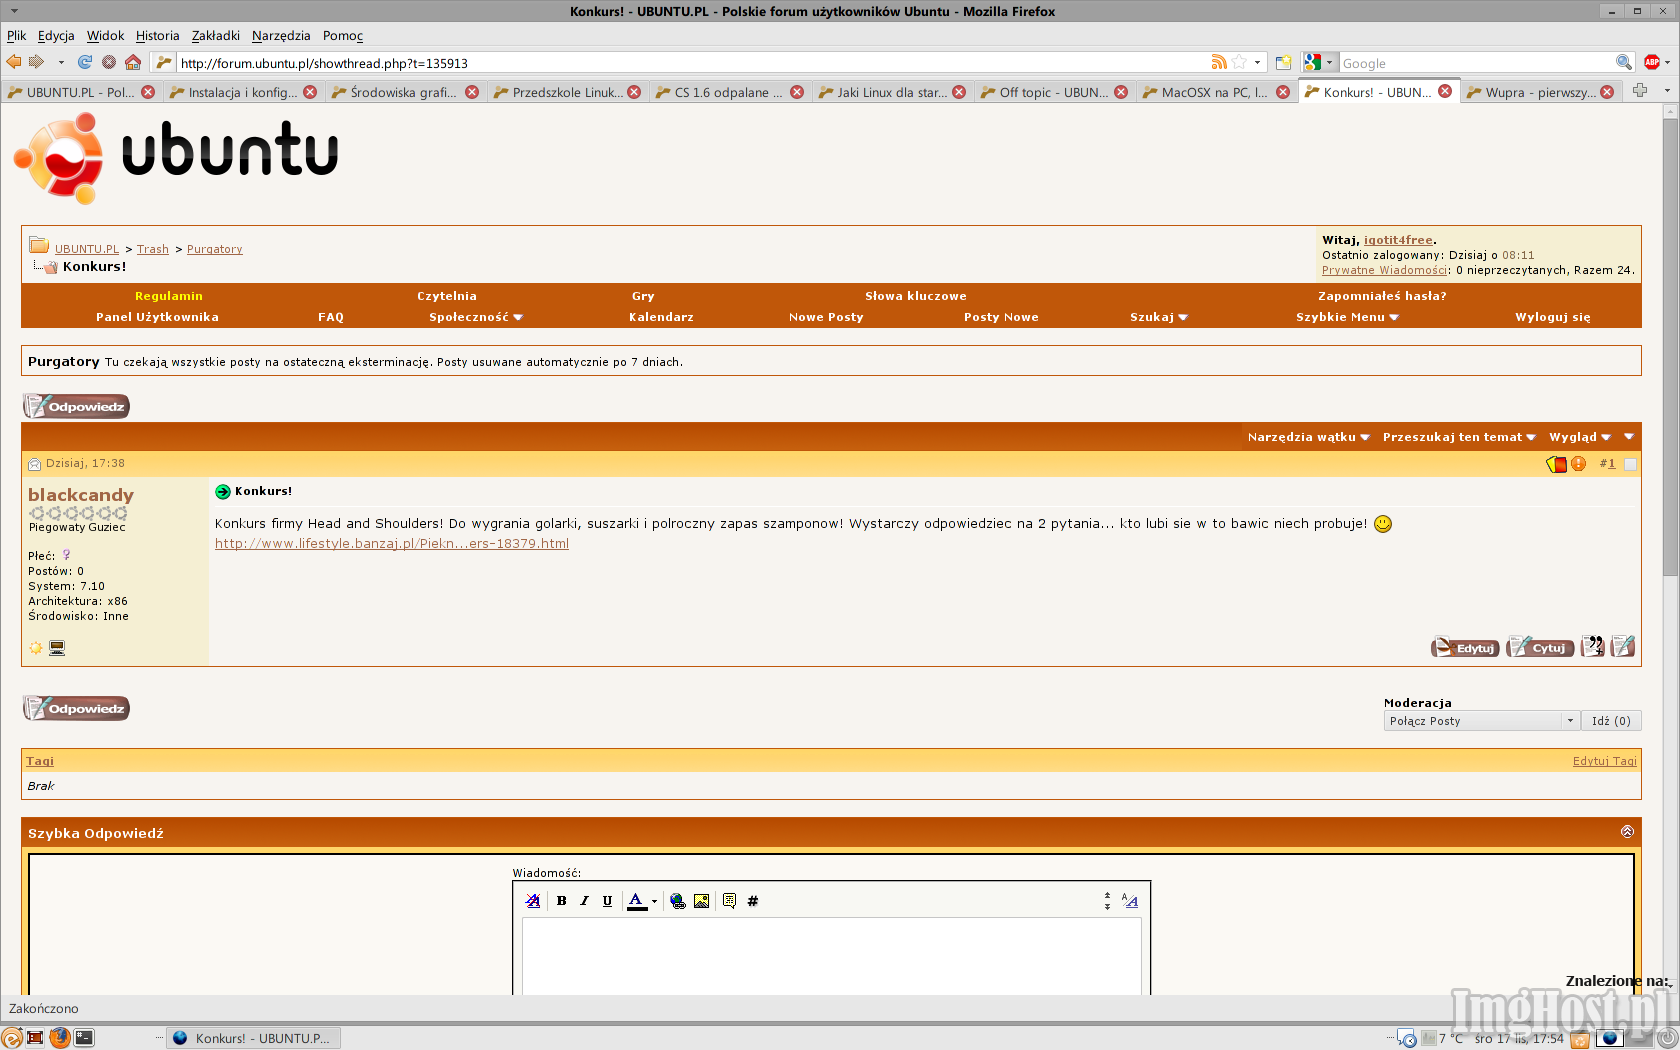Open the Narzędzia menu
The image size is (1680, 1050).
pos(281,35)
